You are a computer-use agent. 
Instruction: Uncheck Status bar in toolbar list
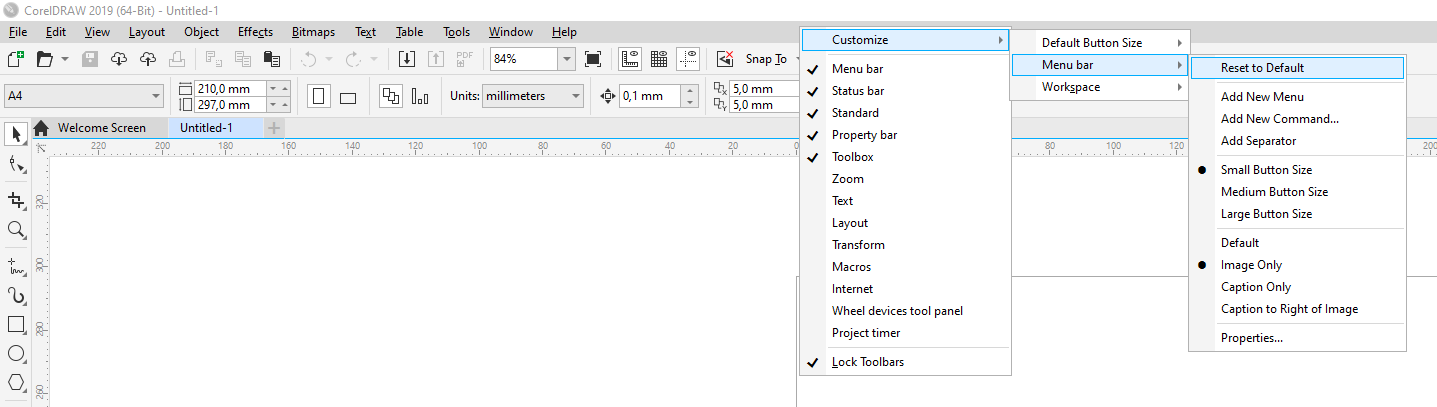[x=905, y=91]
